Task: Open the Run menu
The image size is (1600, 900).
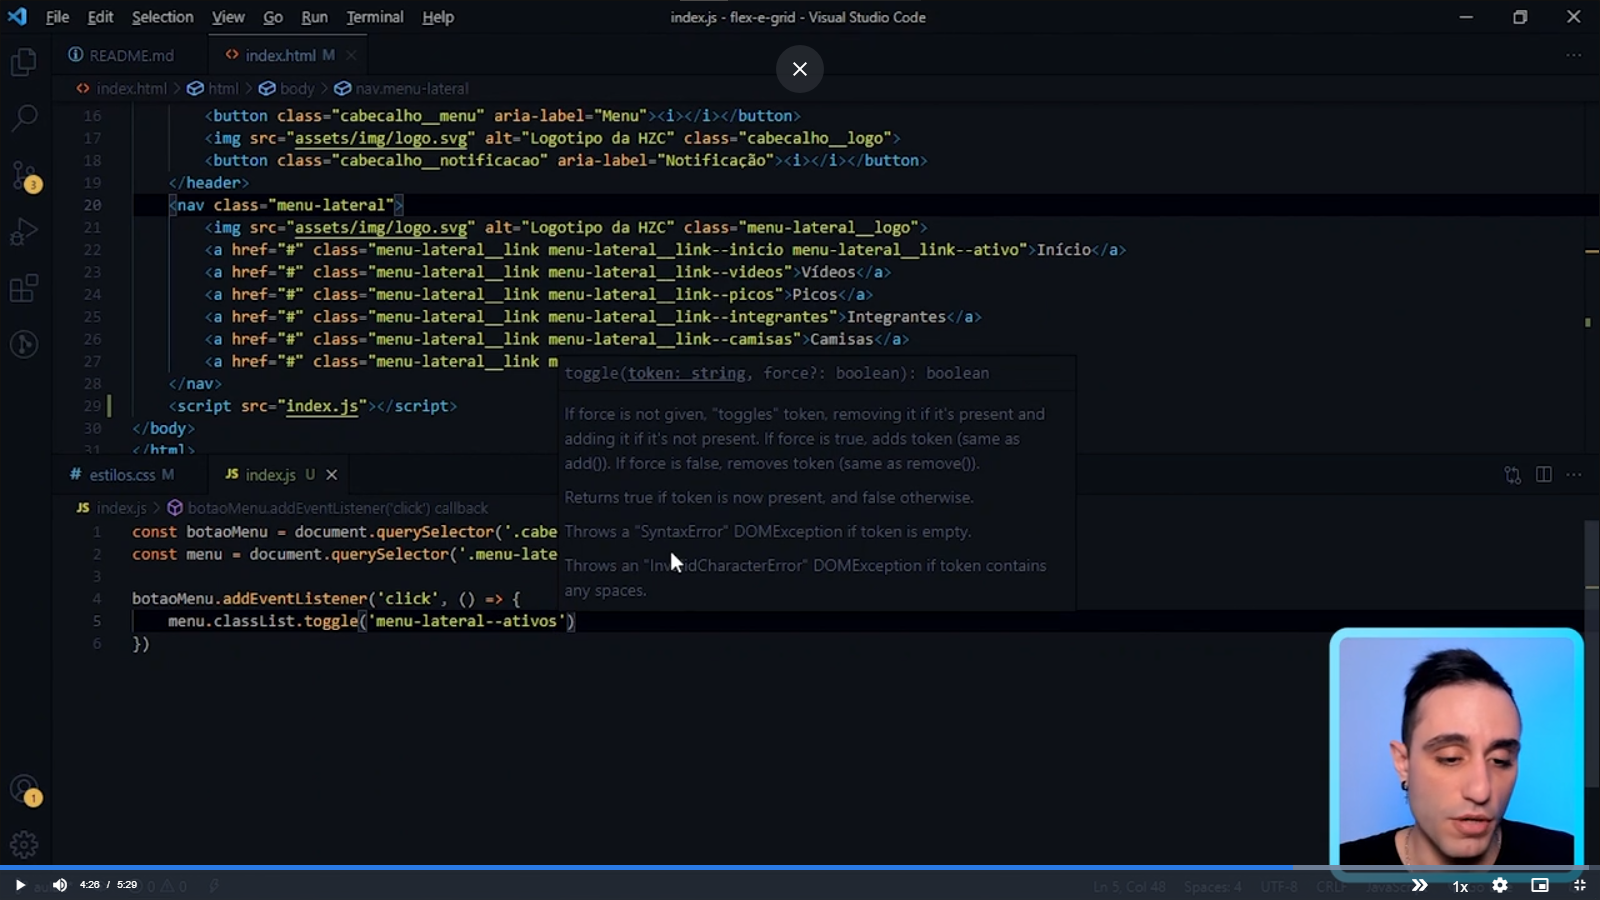Action: 314,17
